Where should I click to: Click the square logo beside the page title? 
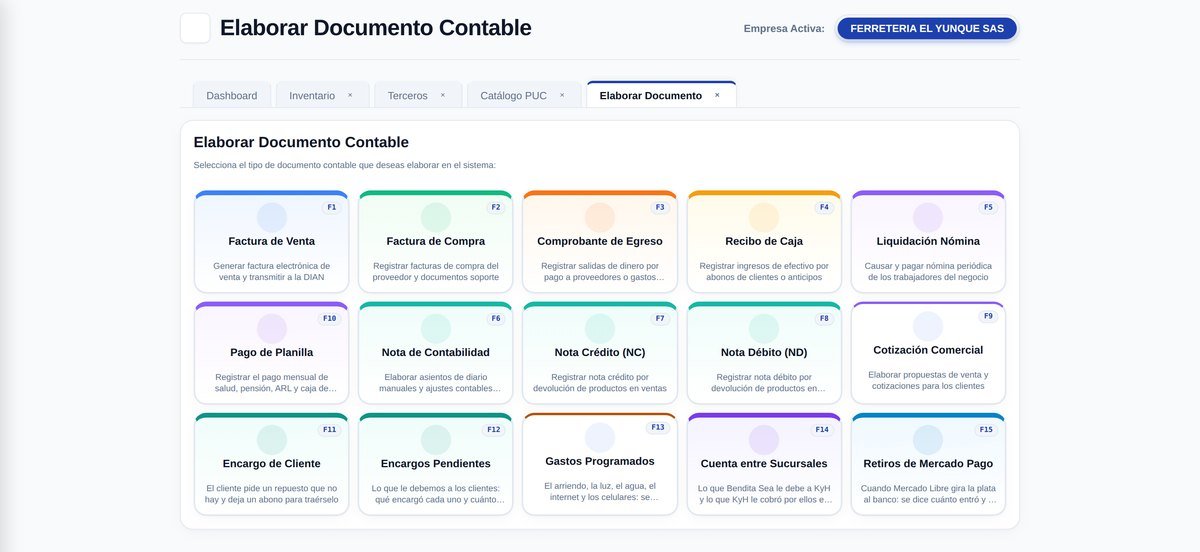click(x=195, y=28)
